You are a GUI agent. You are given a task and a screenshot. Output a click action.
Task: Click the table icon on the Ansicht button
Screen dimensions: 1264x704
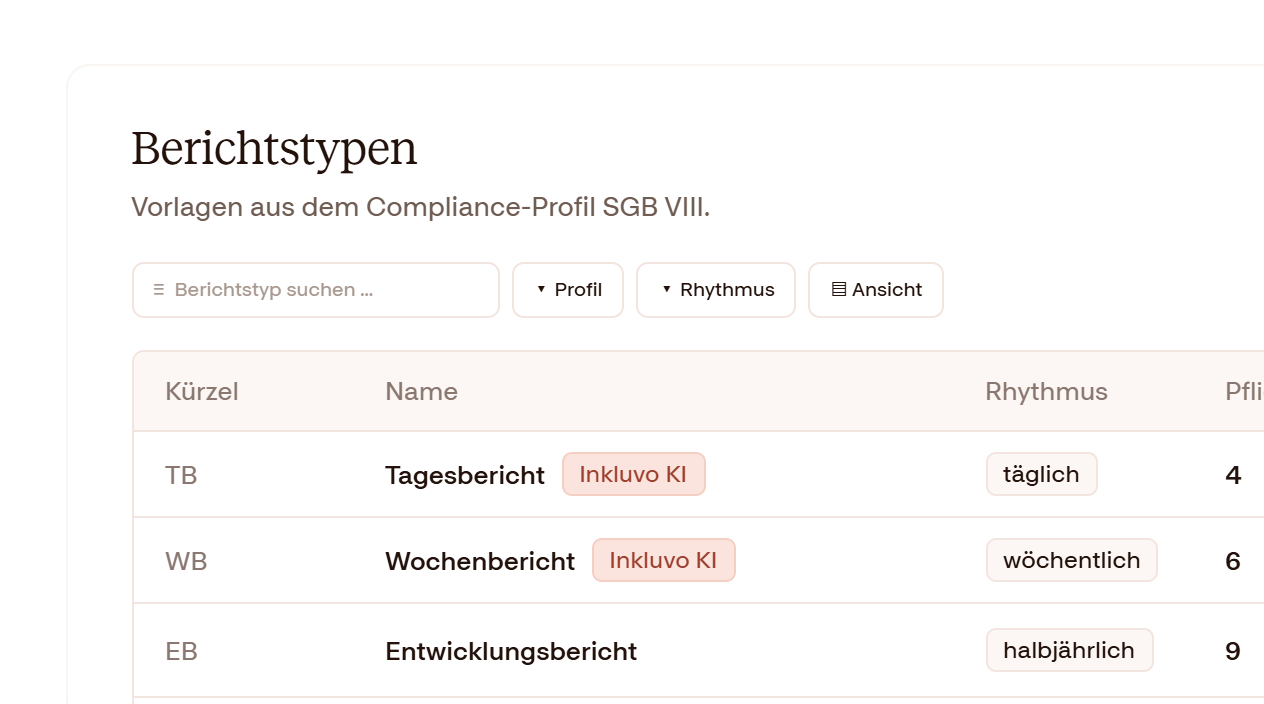[x=839, y=290]
